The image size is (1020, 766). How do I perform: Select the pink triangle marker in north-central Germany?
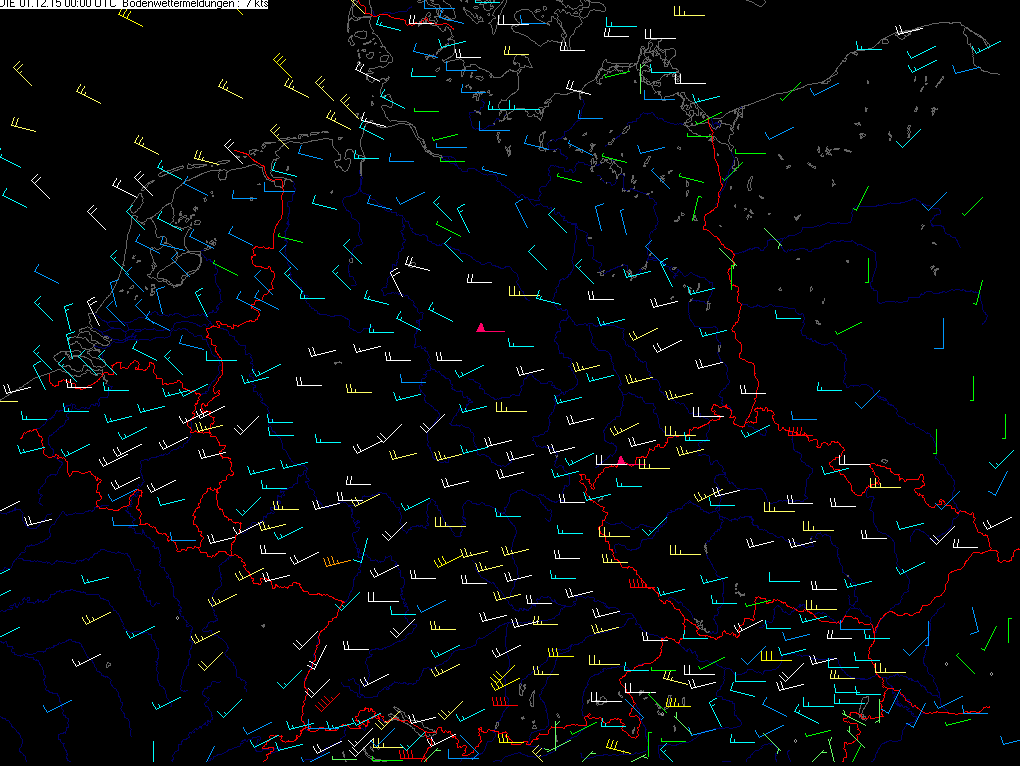(481, 327)
